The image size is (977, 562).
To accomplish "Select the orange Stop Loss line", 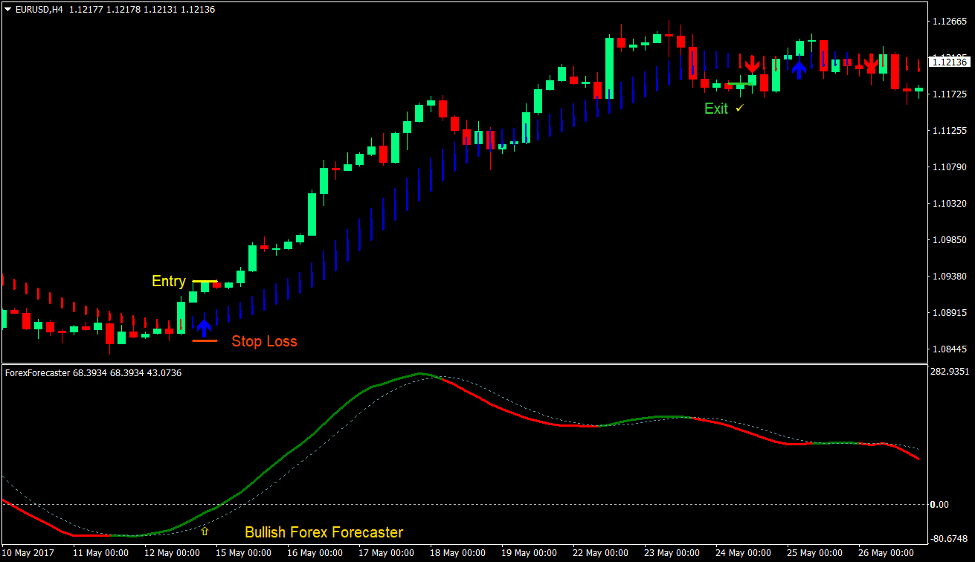I will [205, 341].
